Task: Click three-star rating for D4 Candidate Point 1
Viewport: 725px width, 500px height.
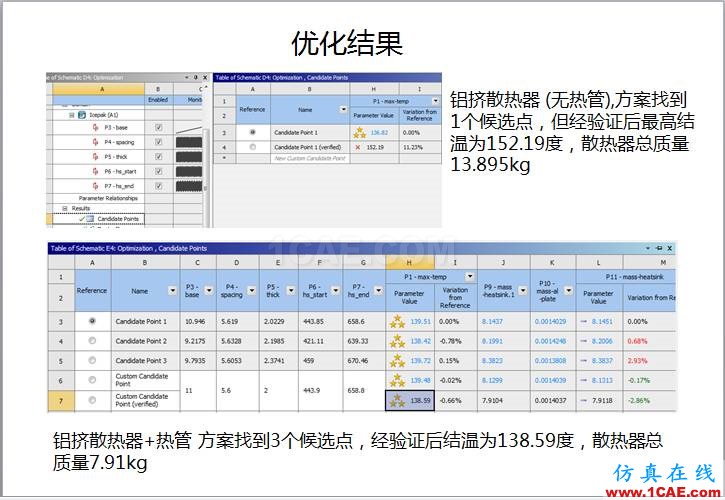Action: click(359, 133)
